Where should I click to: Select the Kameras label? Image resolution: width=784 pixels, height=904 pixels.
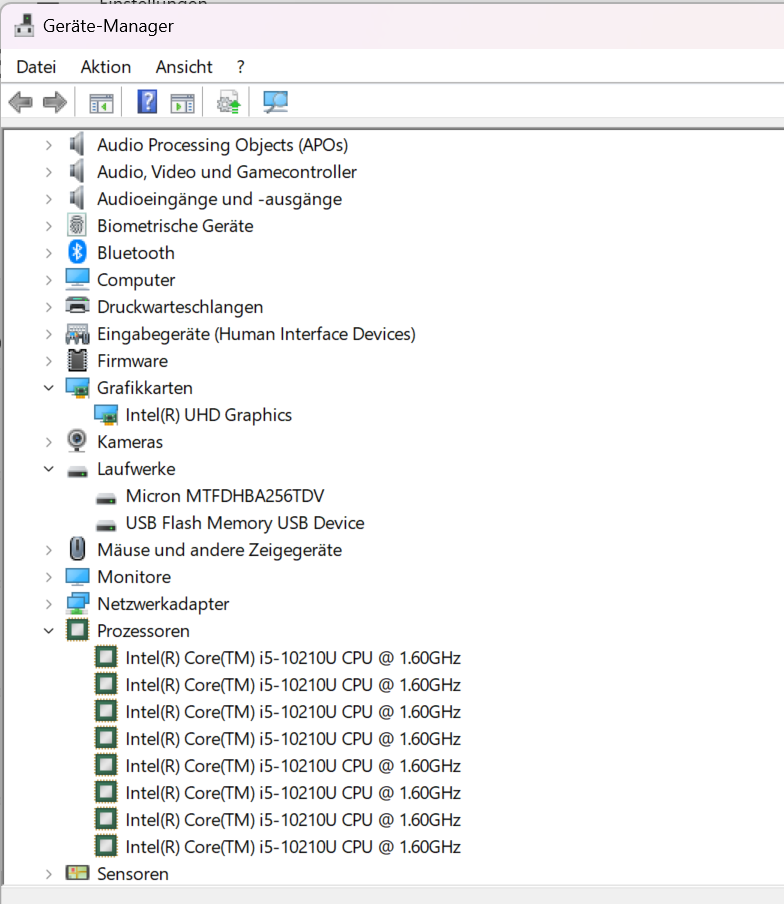coord(130,442)
